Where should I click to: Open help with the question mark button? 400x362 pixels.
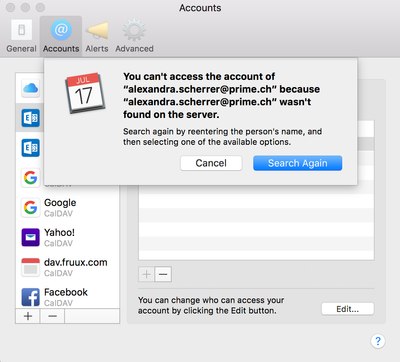tap(378, 341)
